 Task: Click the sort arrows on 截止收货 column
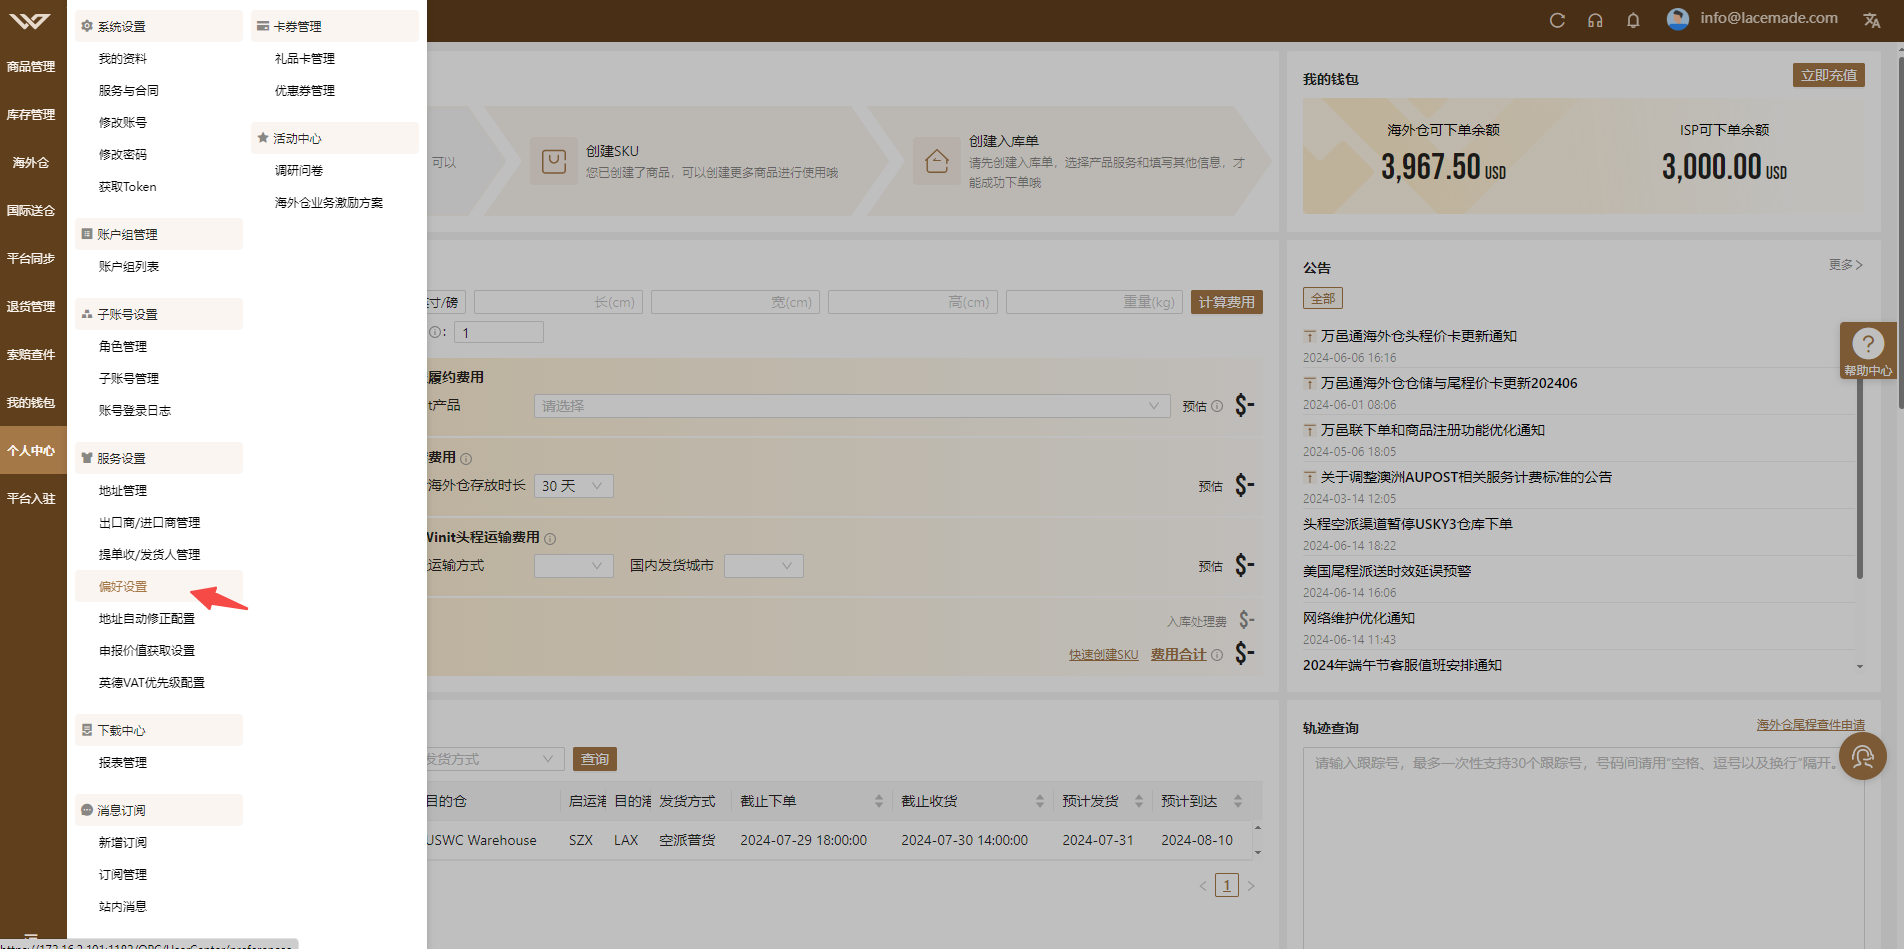(1040, 801)
